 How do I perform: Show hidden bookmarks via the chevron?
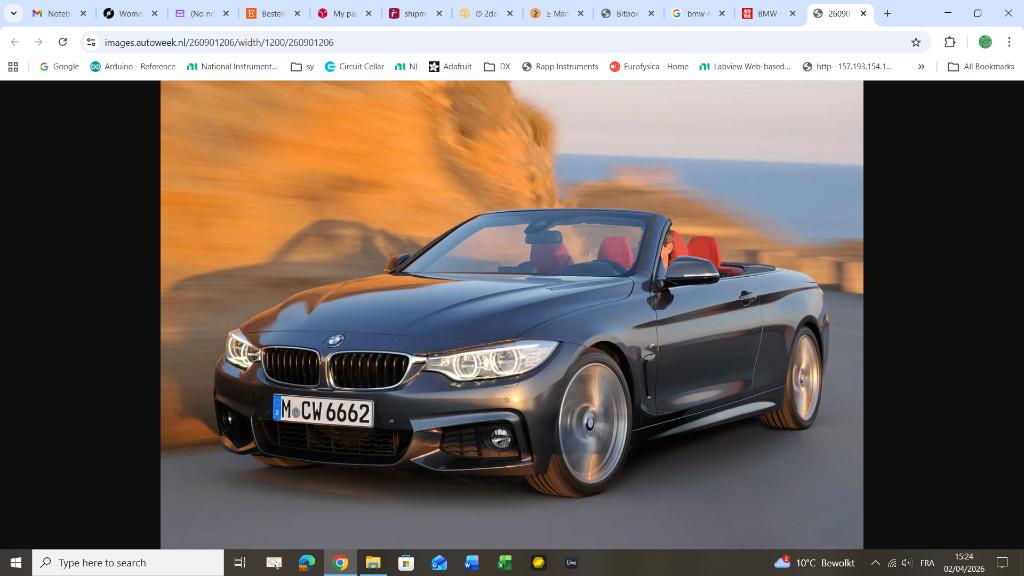920,66
